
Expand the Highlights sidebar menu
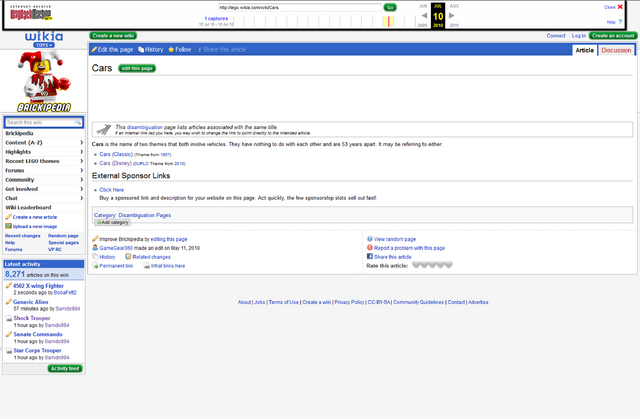coord(44,152)
